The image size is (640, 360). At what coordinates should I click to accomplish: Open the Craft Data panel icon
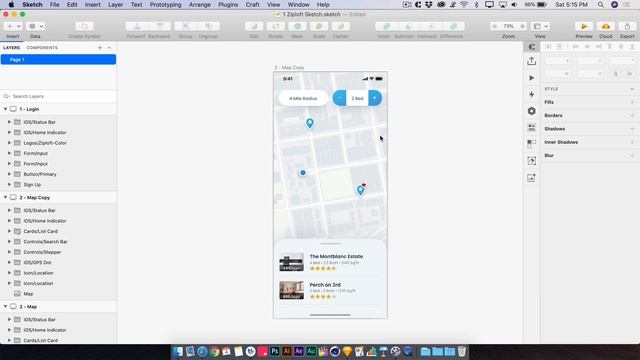531,128
